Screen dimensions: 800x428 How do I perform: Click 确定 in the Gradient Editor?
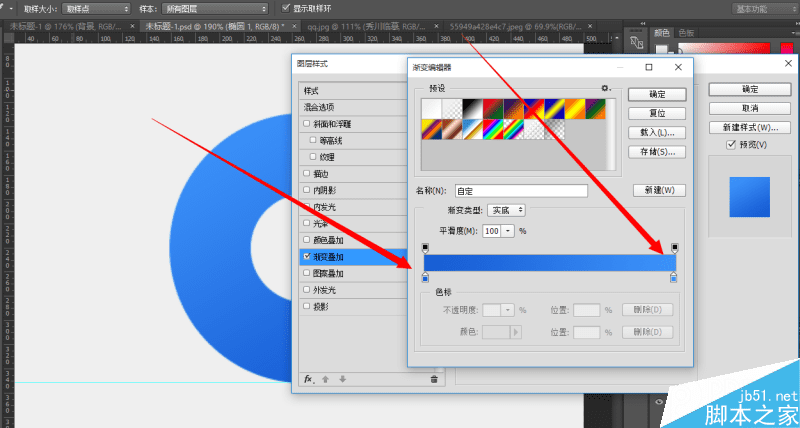click(657, 94)
